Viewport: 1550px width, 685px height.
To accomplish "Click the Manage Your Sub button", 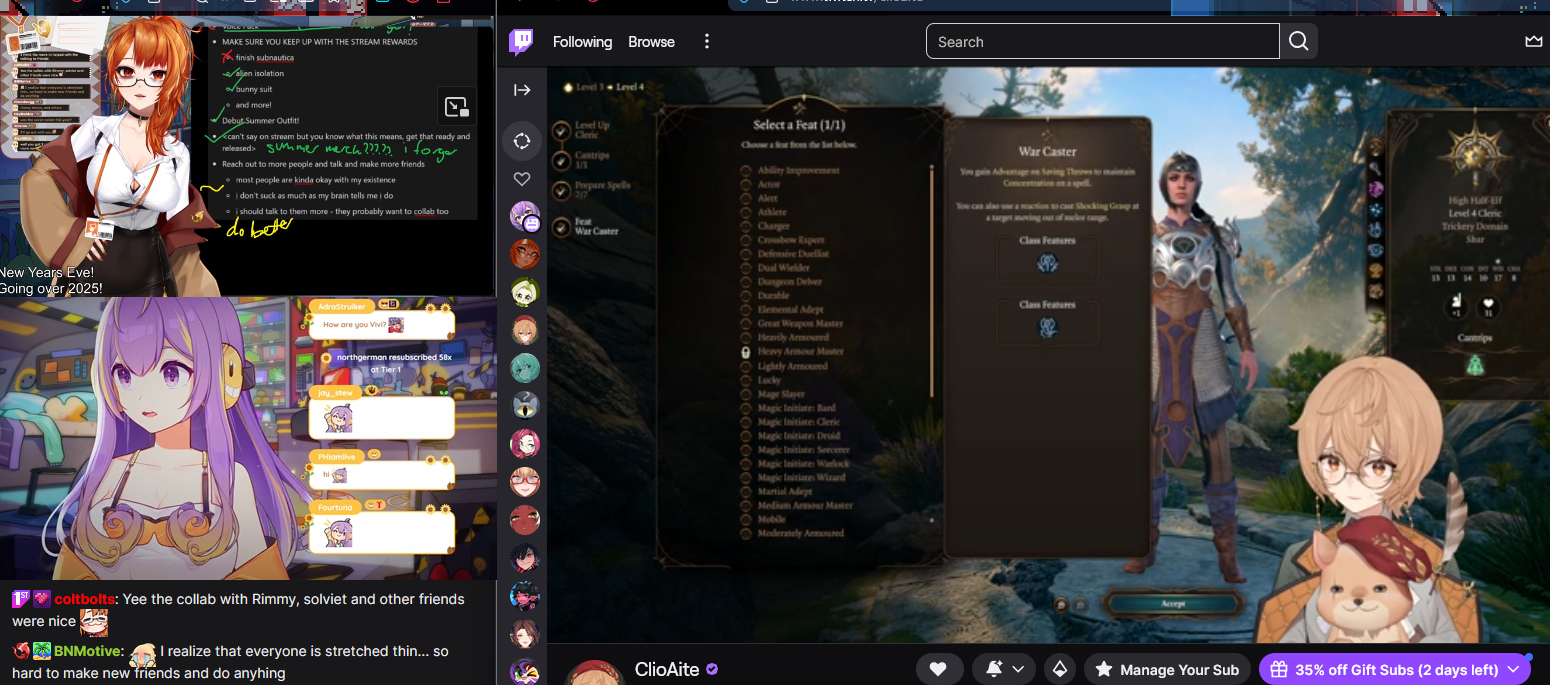I will tap(1167, 669).
